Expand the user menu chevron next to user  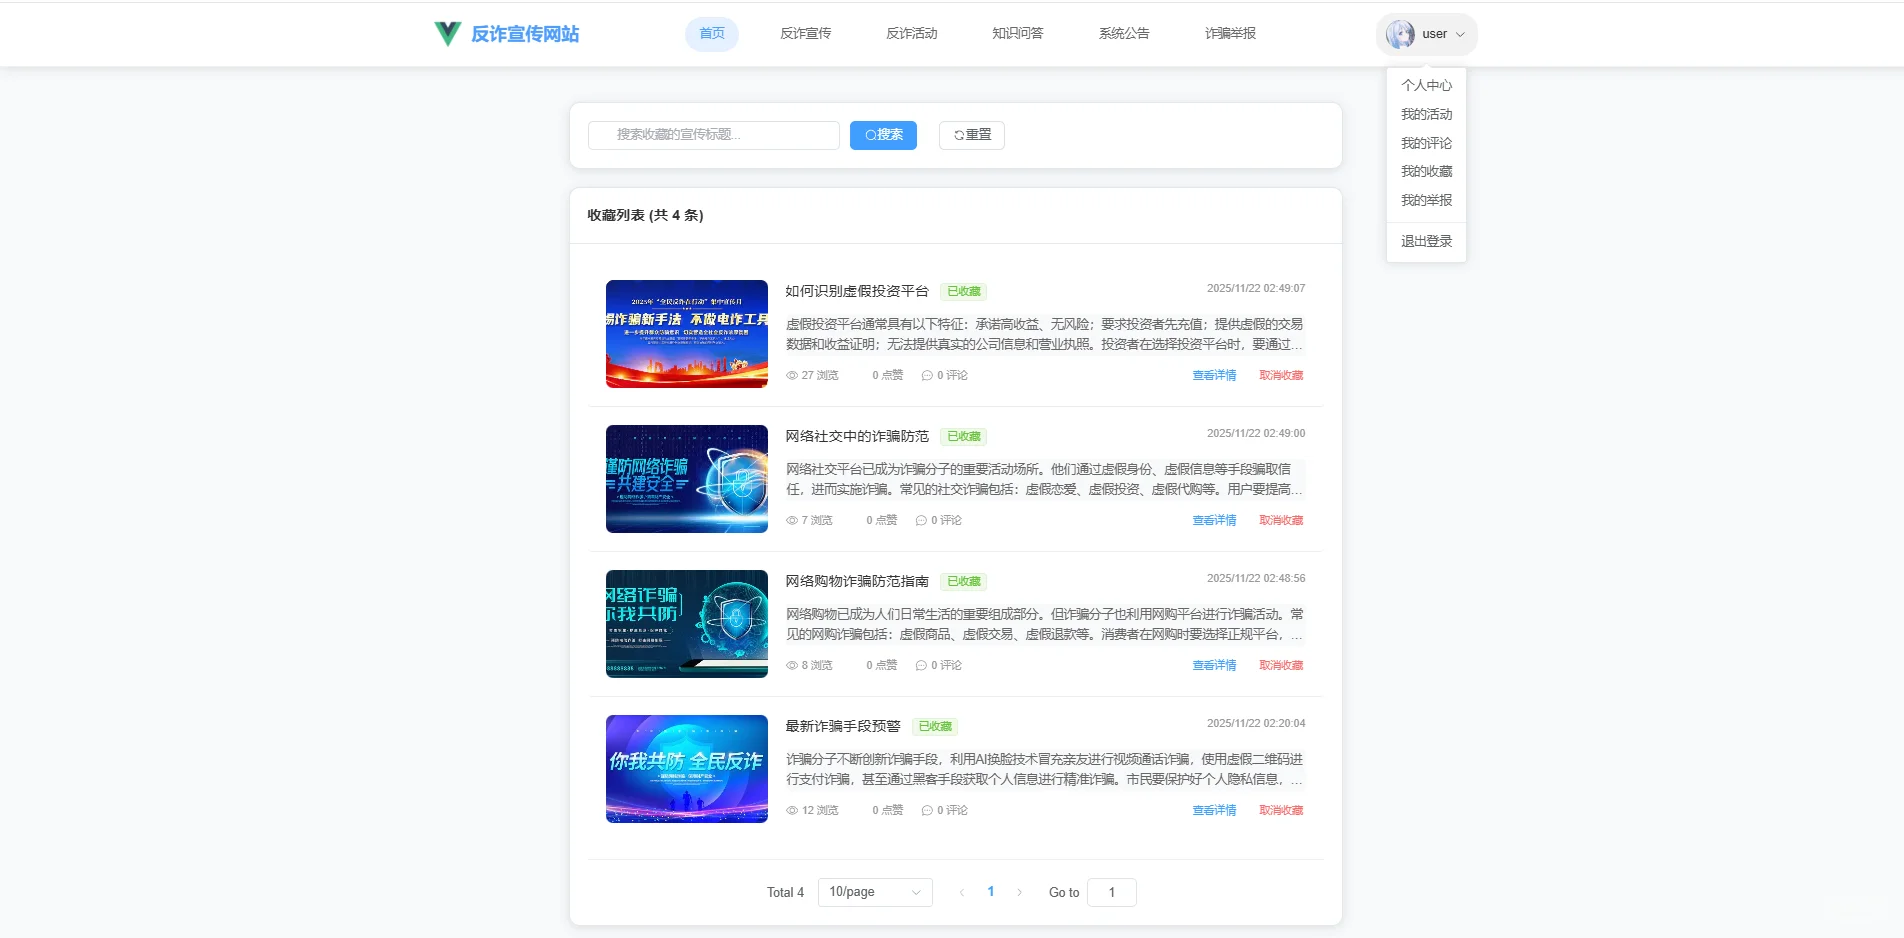[x=1462, y=33]
